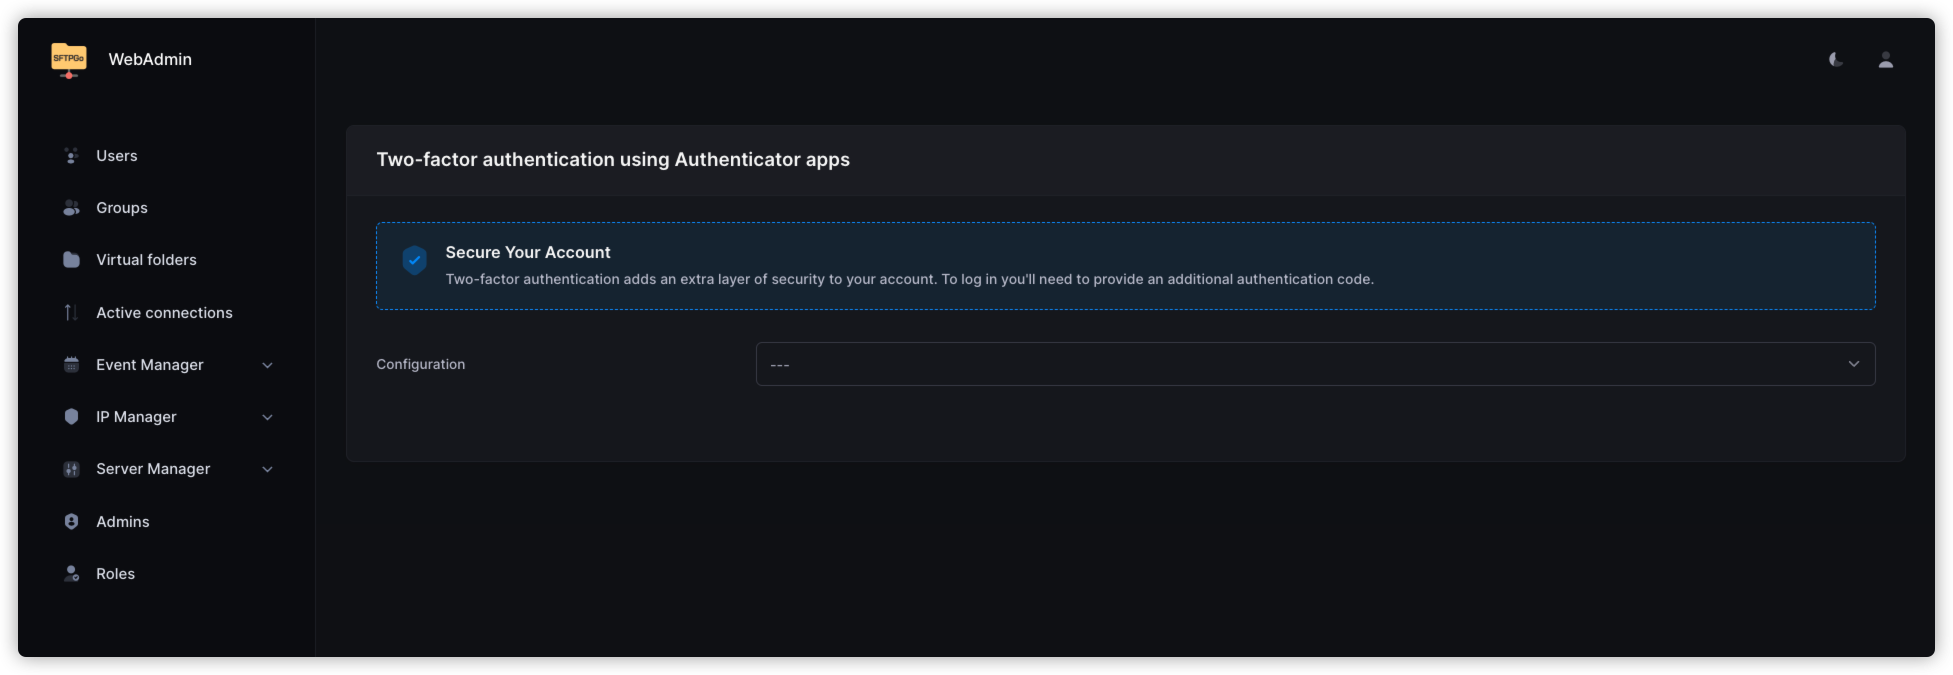Open the user profile icon menu
This screenshot has width=1953, height=675.
pos(1885,60)
